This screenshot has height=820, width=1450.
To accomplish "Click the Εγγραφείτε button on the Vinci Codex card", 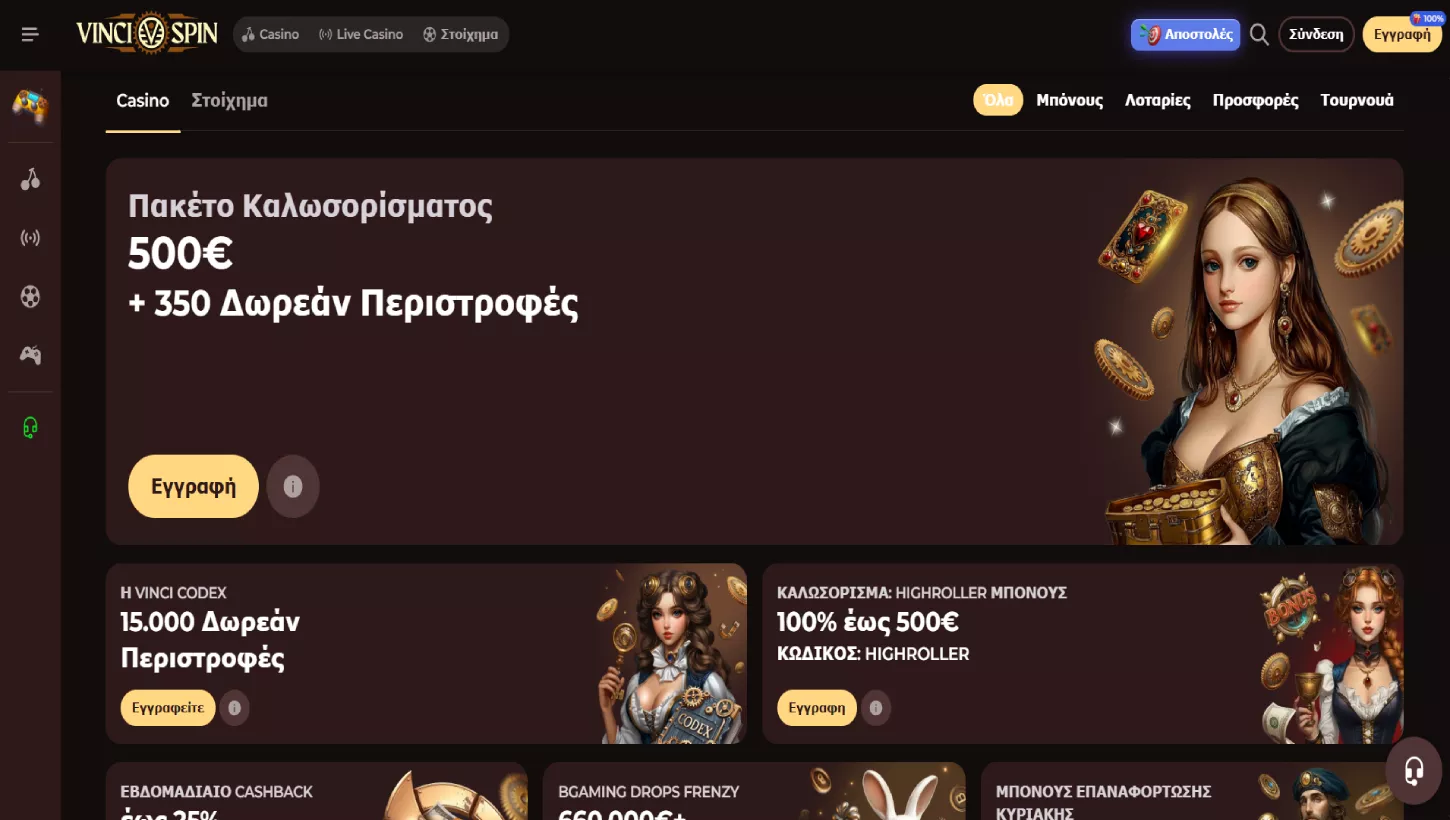I will [168, 708].
